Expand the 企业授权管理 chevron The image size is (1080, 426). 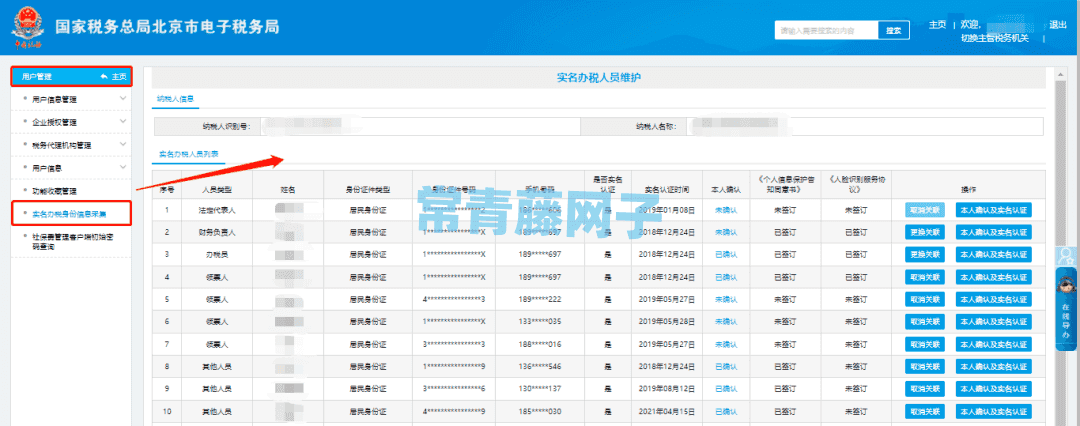coord(123,121)
